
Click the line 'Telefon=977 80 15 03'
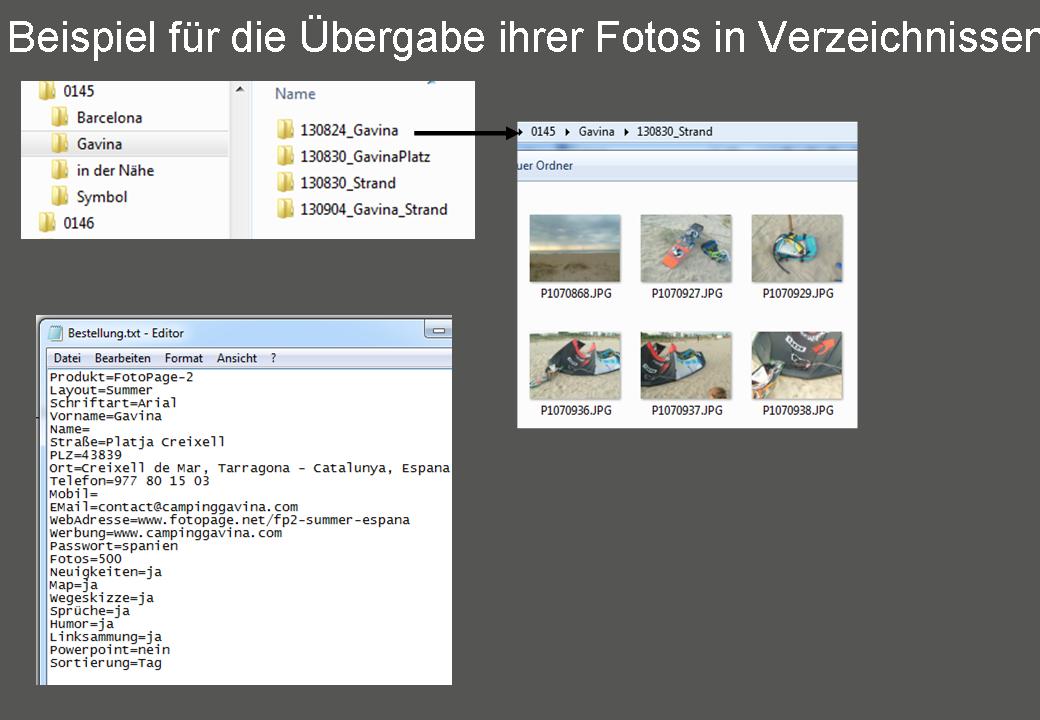tap(129, 481)
